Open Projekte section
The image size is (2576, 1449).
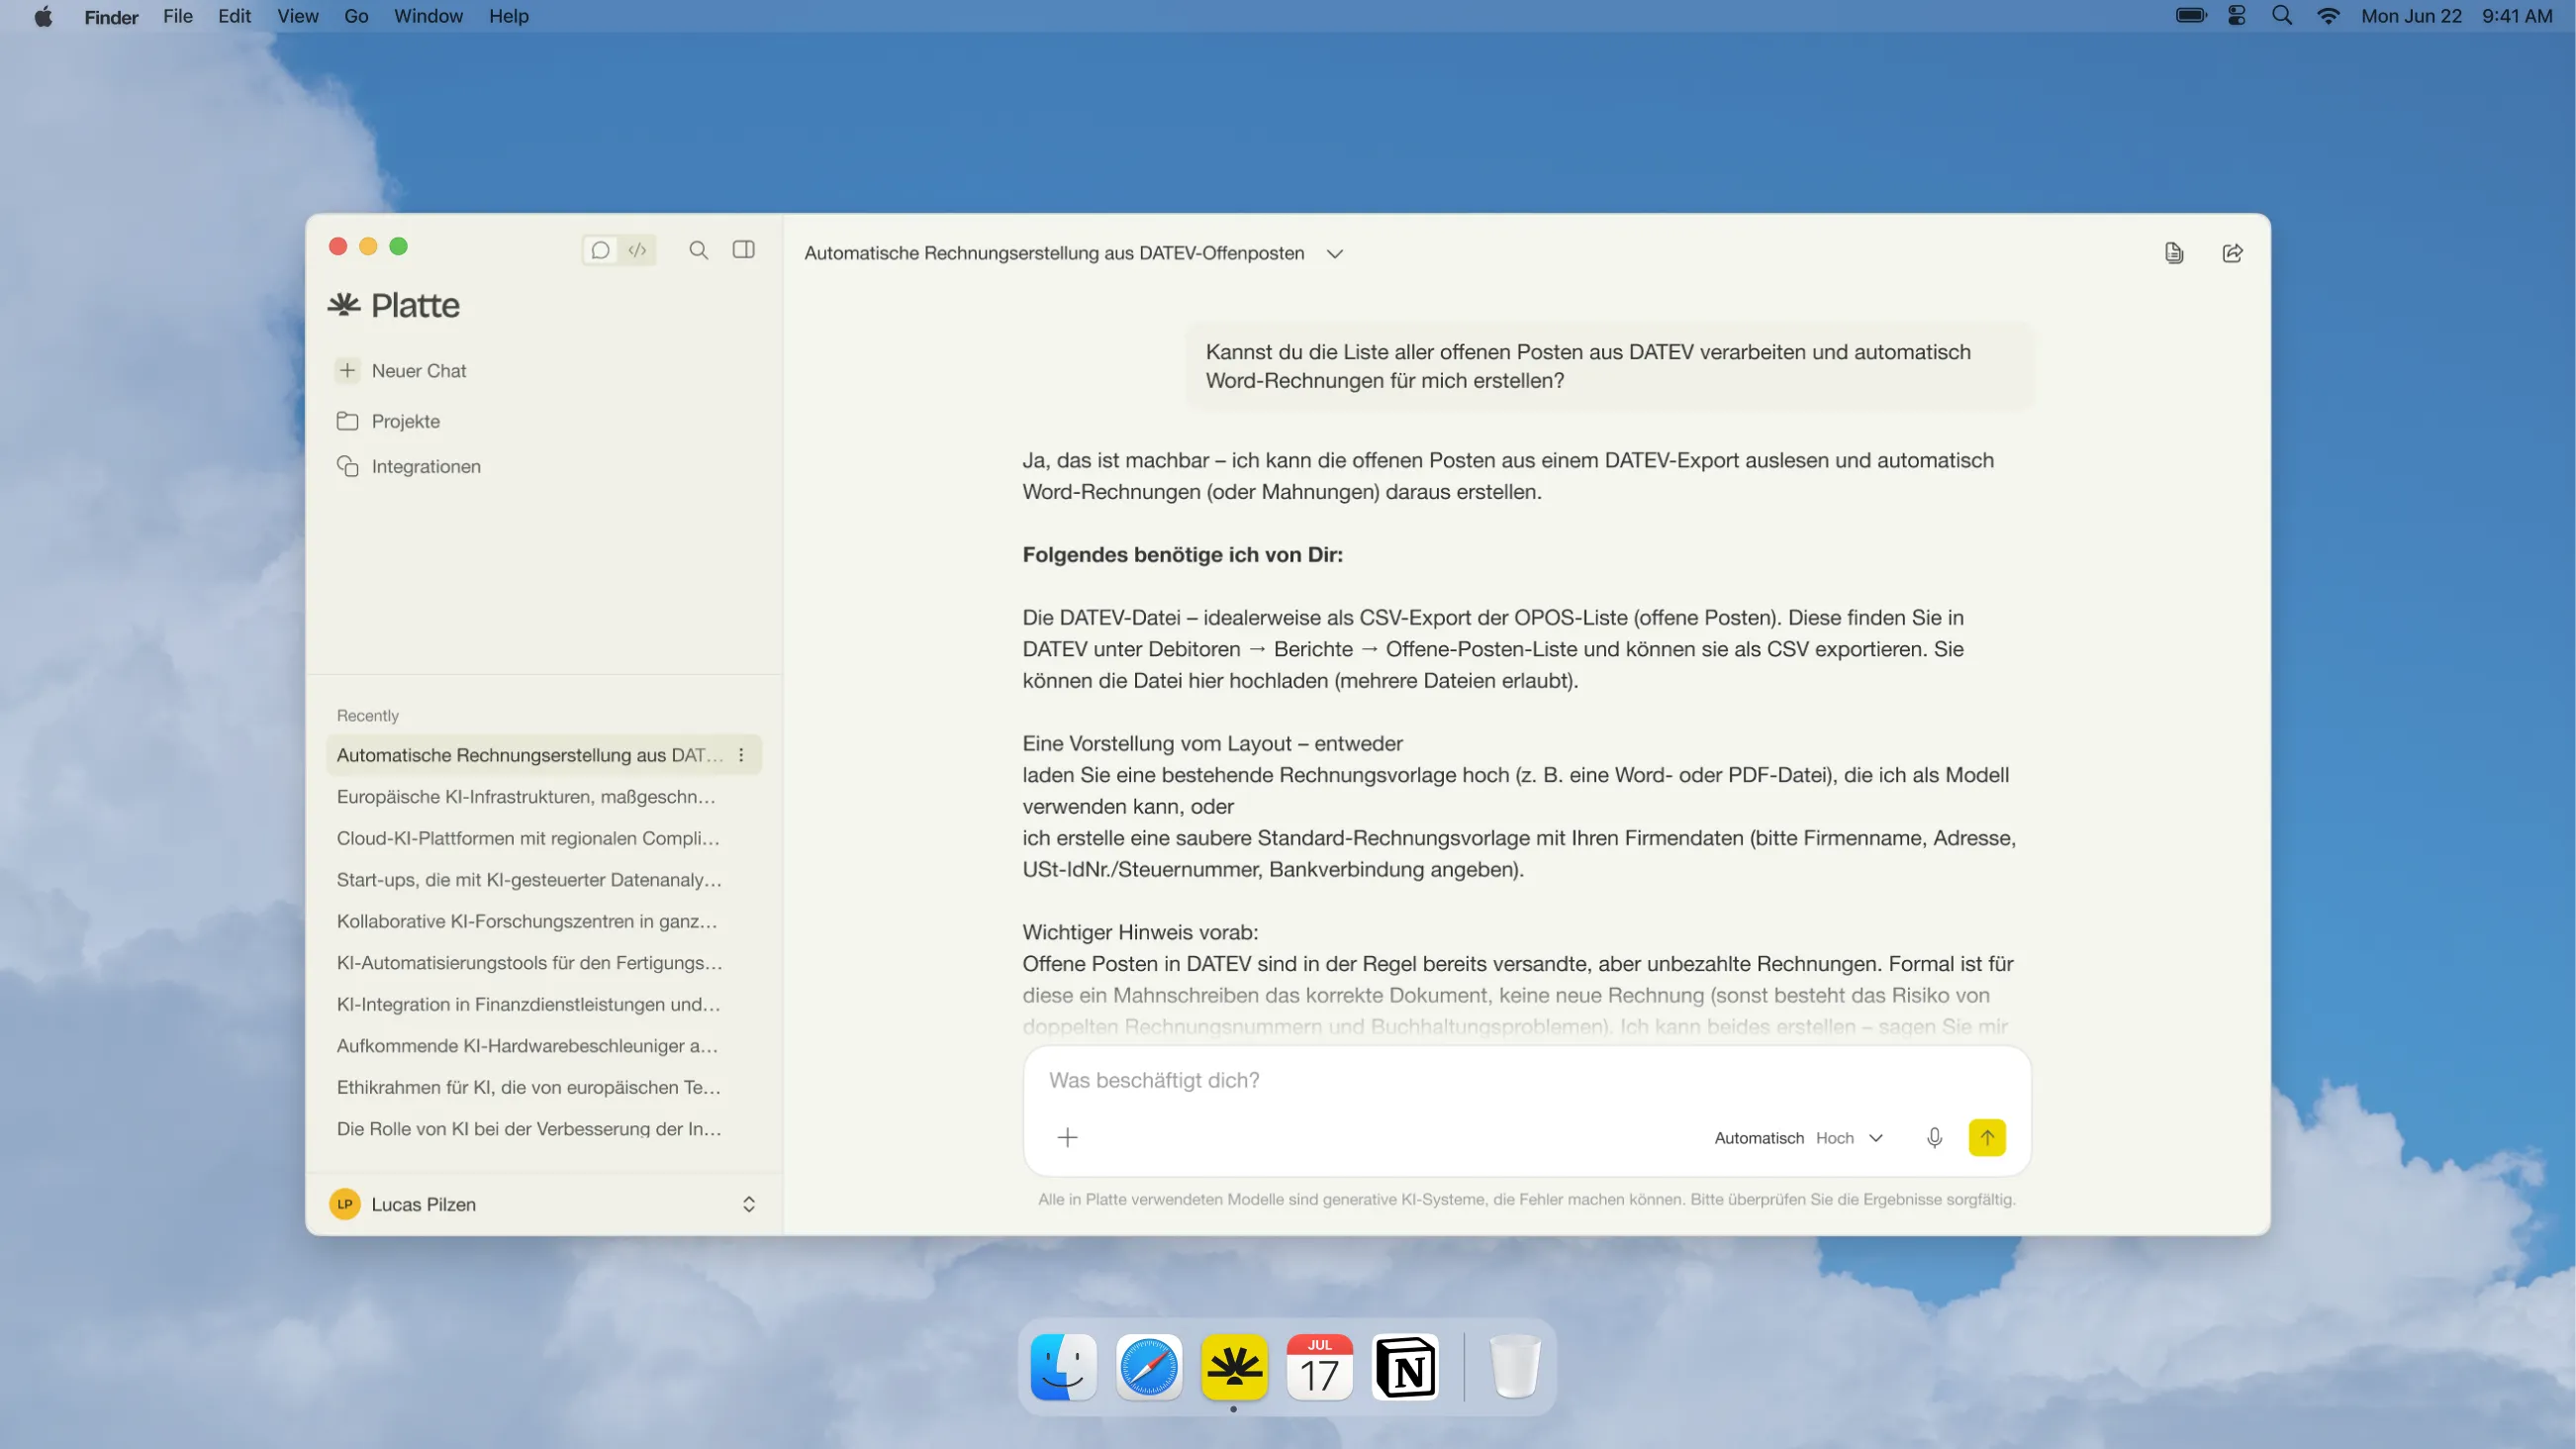coord(388,421)
